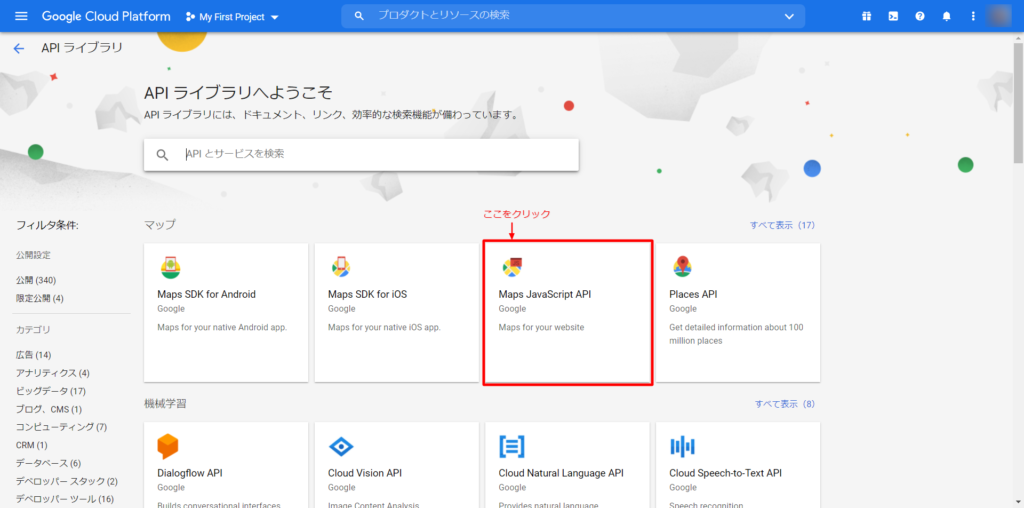Filter by 公開 (340)
Viewport: 1024px width, 508px height.
click(x=36, y=280)
